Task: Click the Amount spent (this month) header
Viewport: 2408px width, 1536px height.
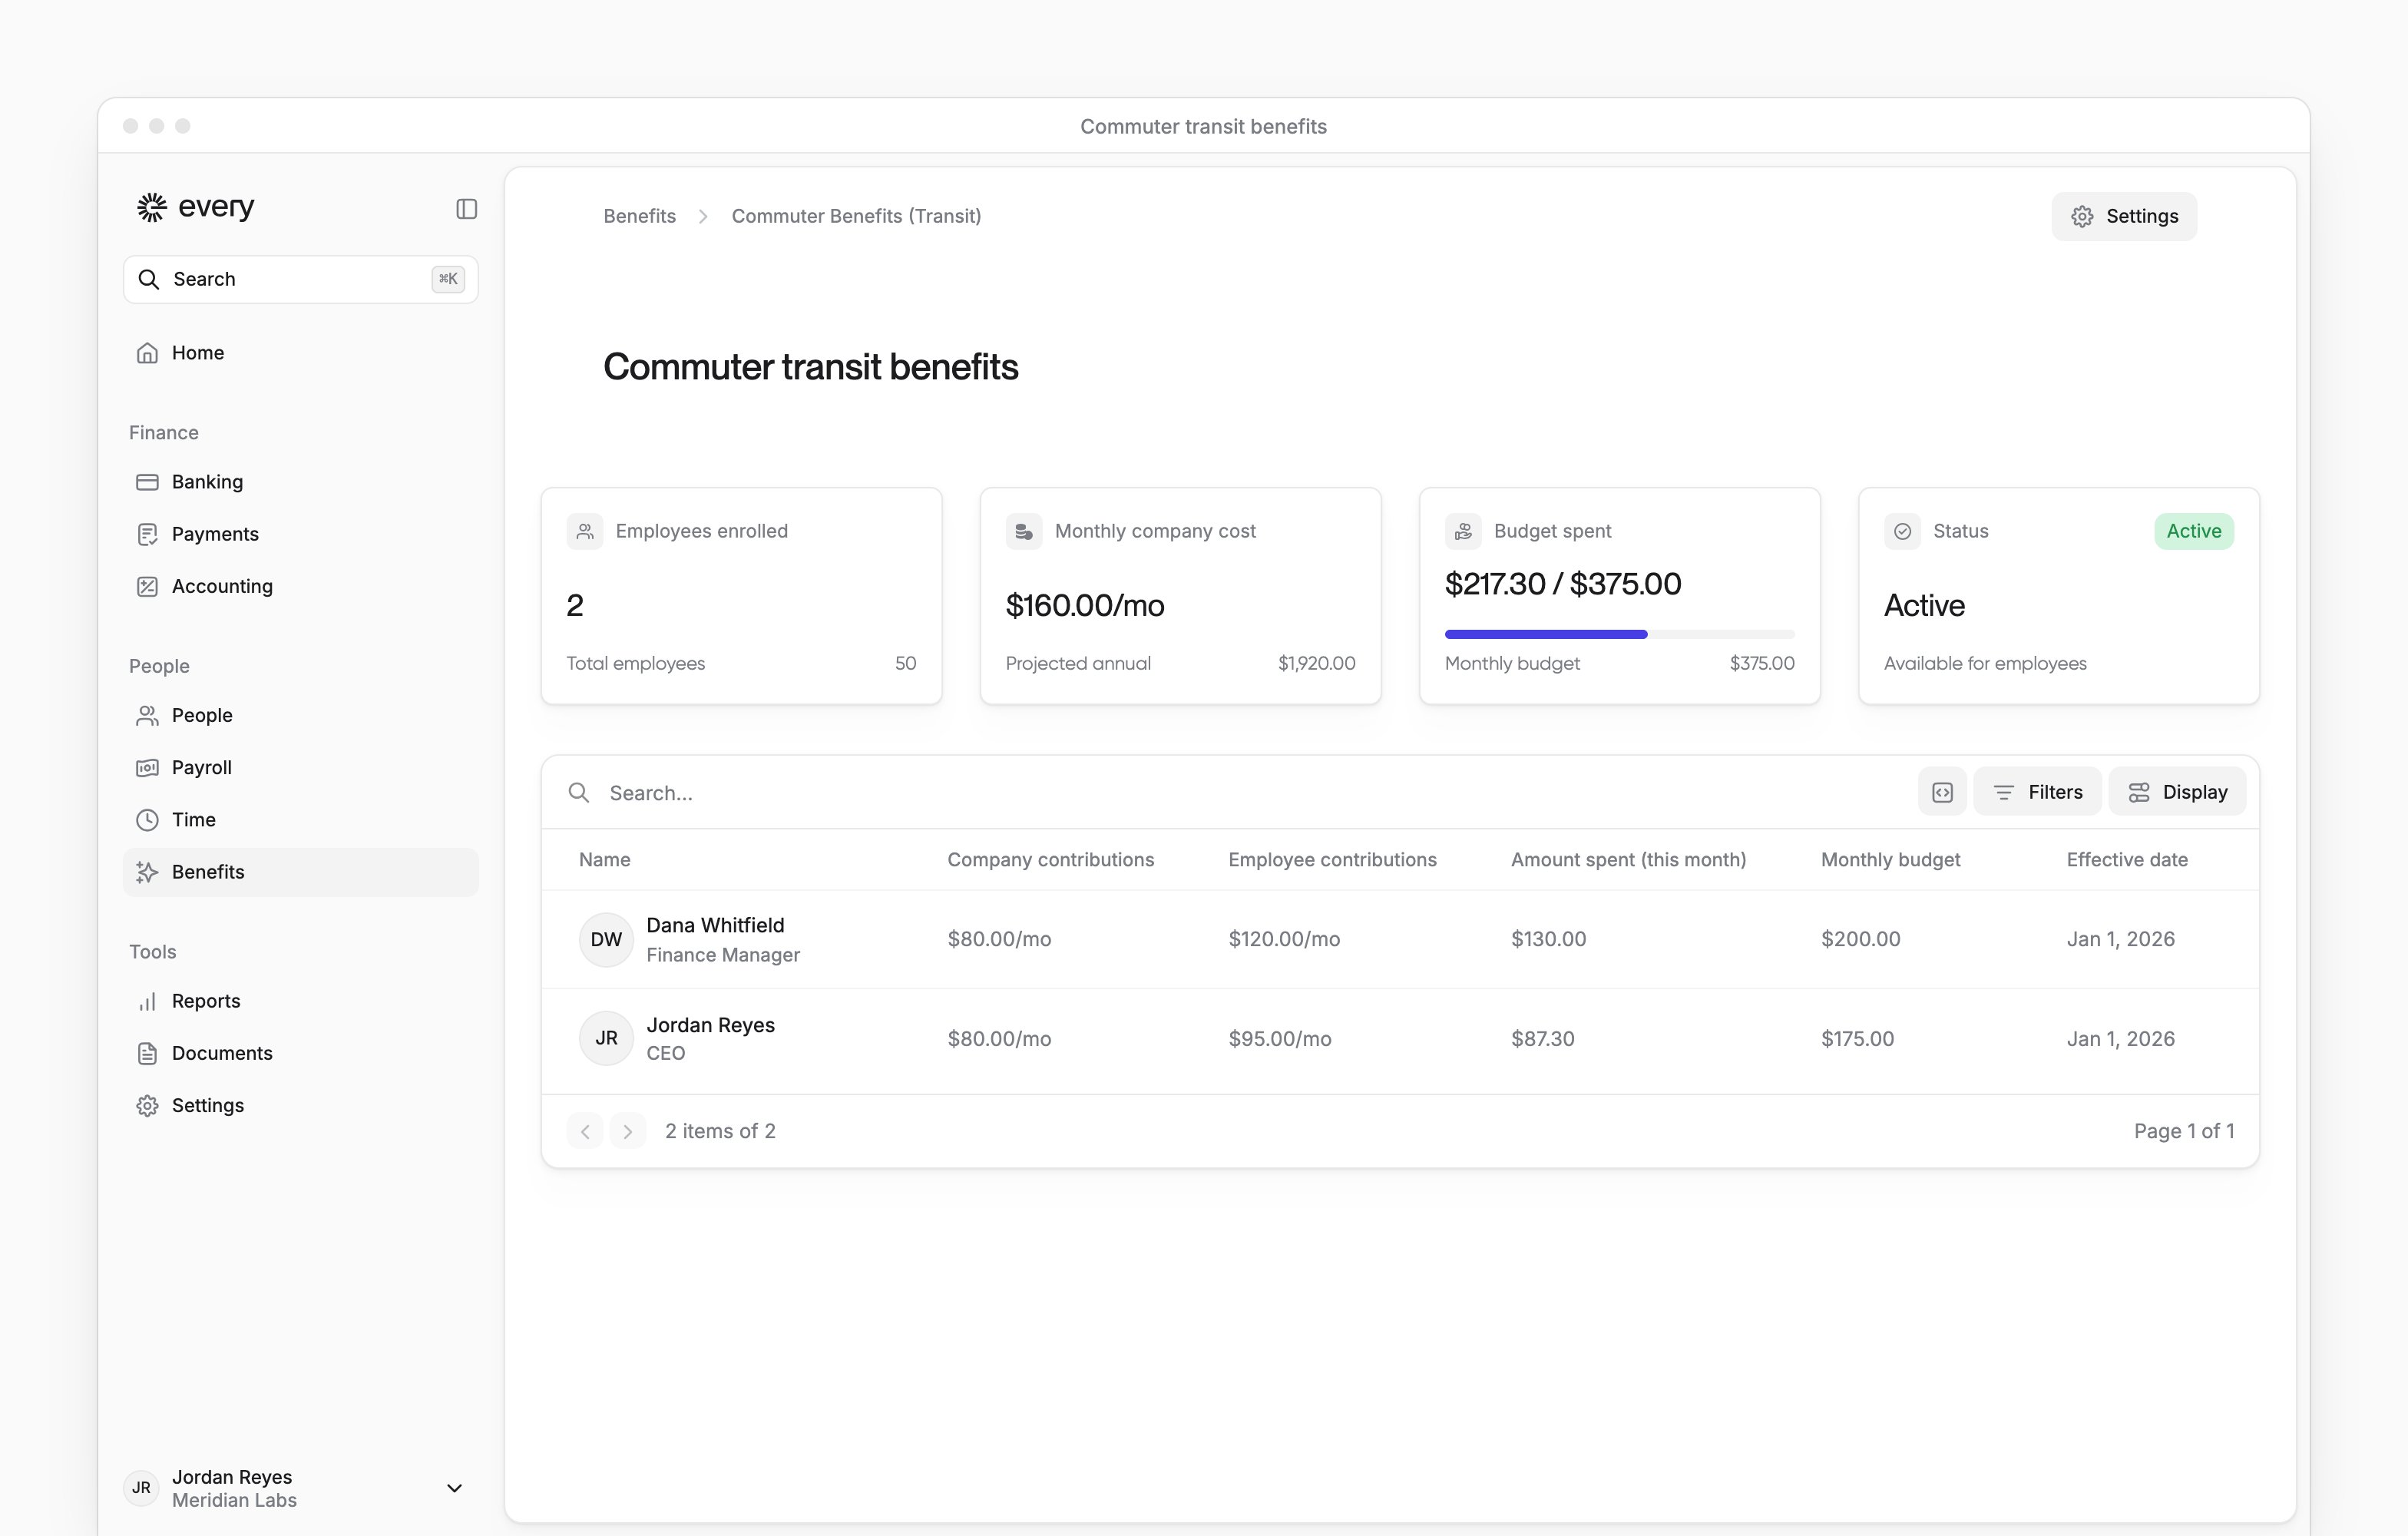Action: pyautogui.click(x=1628, y=860)
